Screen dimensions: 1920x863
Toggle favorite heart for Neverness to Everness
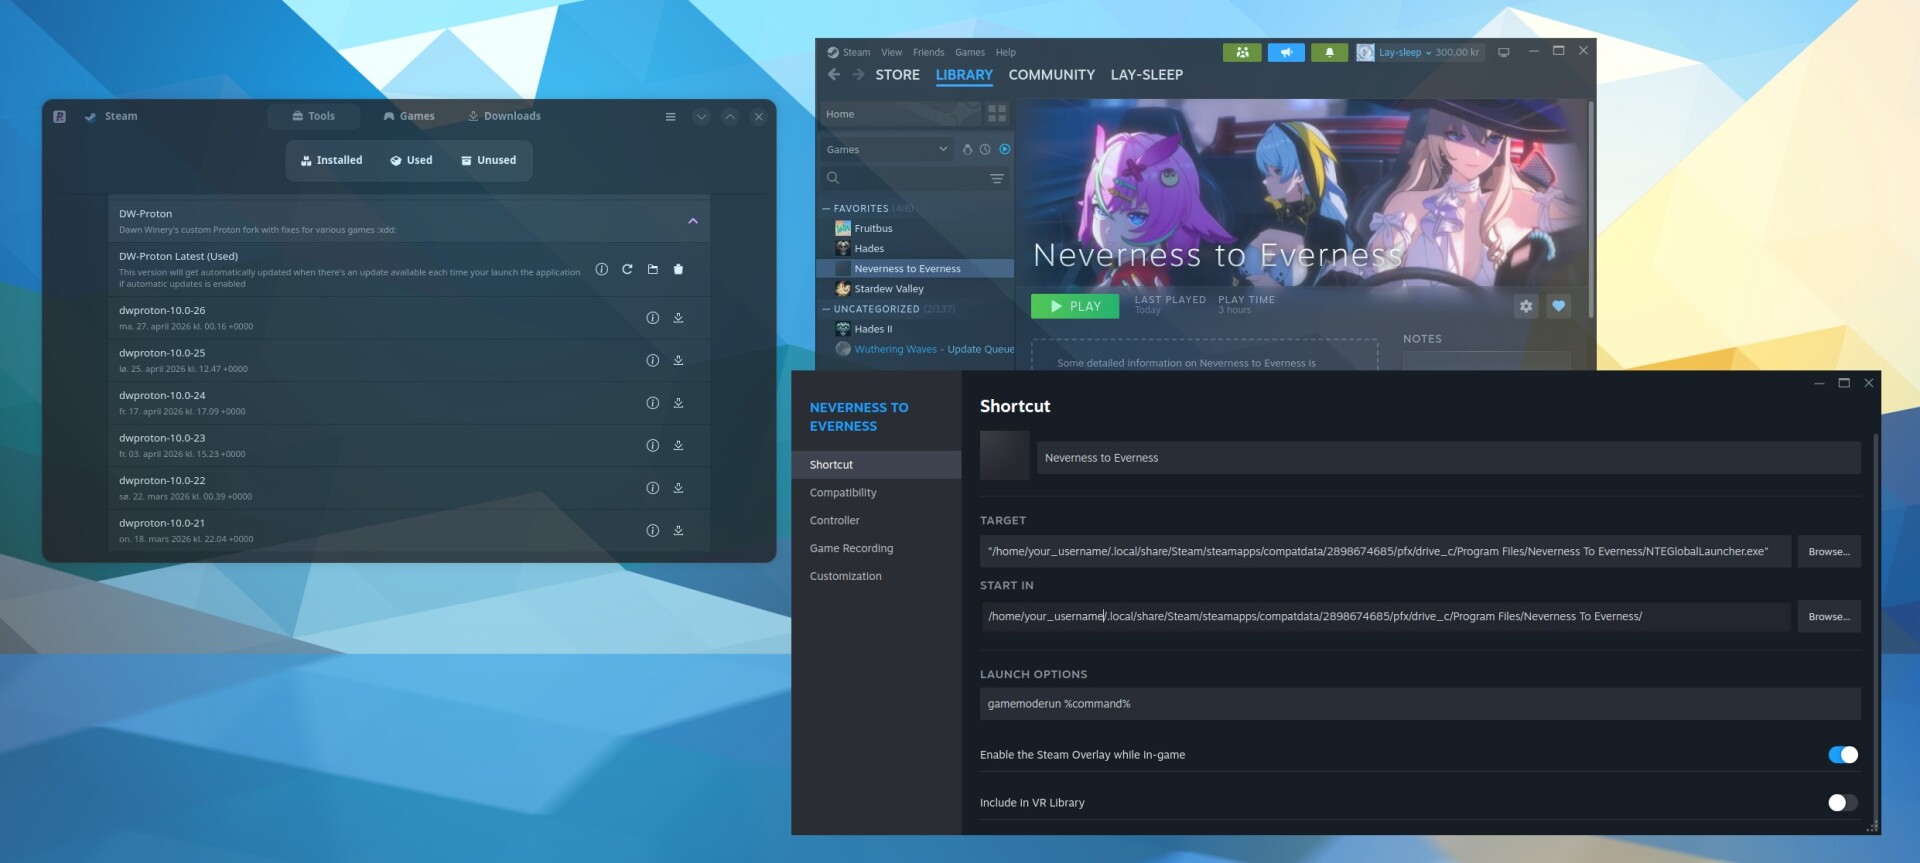click(1558, 307)
